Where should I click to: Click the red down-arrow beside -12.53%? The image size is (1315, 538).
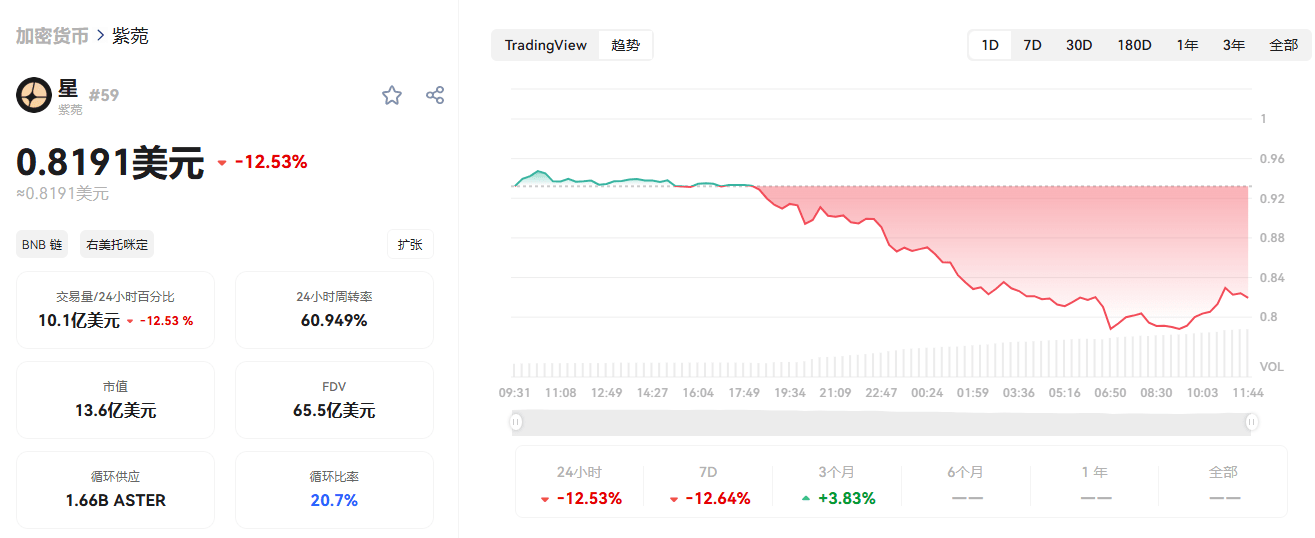(x=222, y=162)
